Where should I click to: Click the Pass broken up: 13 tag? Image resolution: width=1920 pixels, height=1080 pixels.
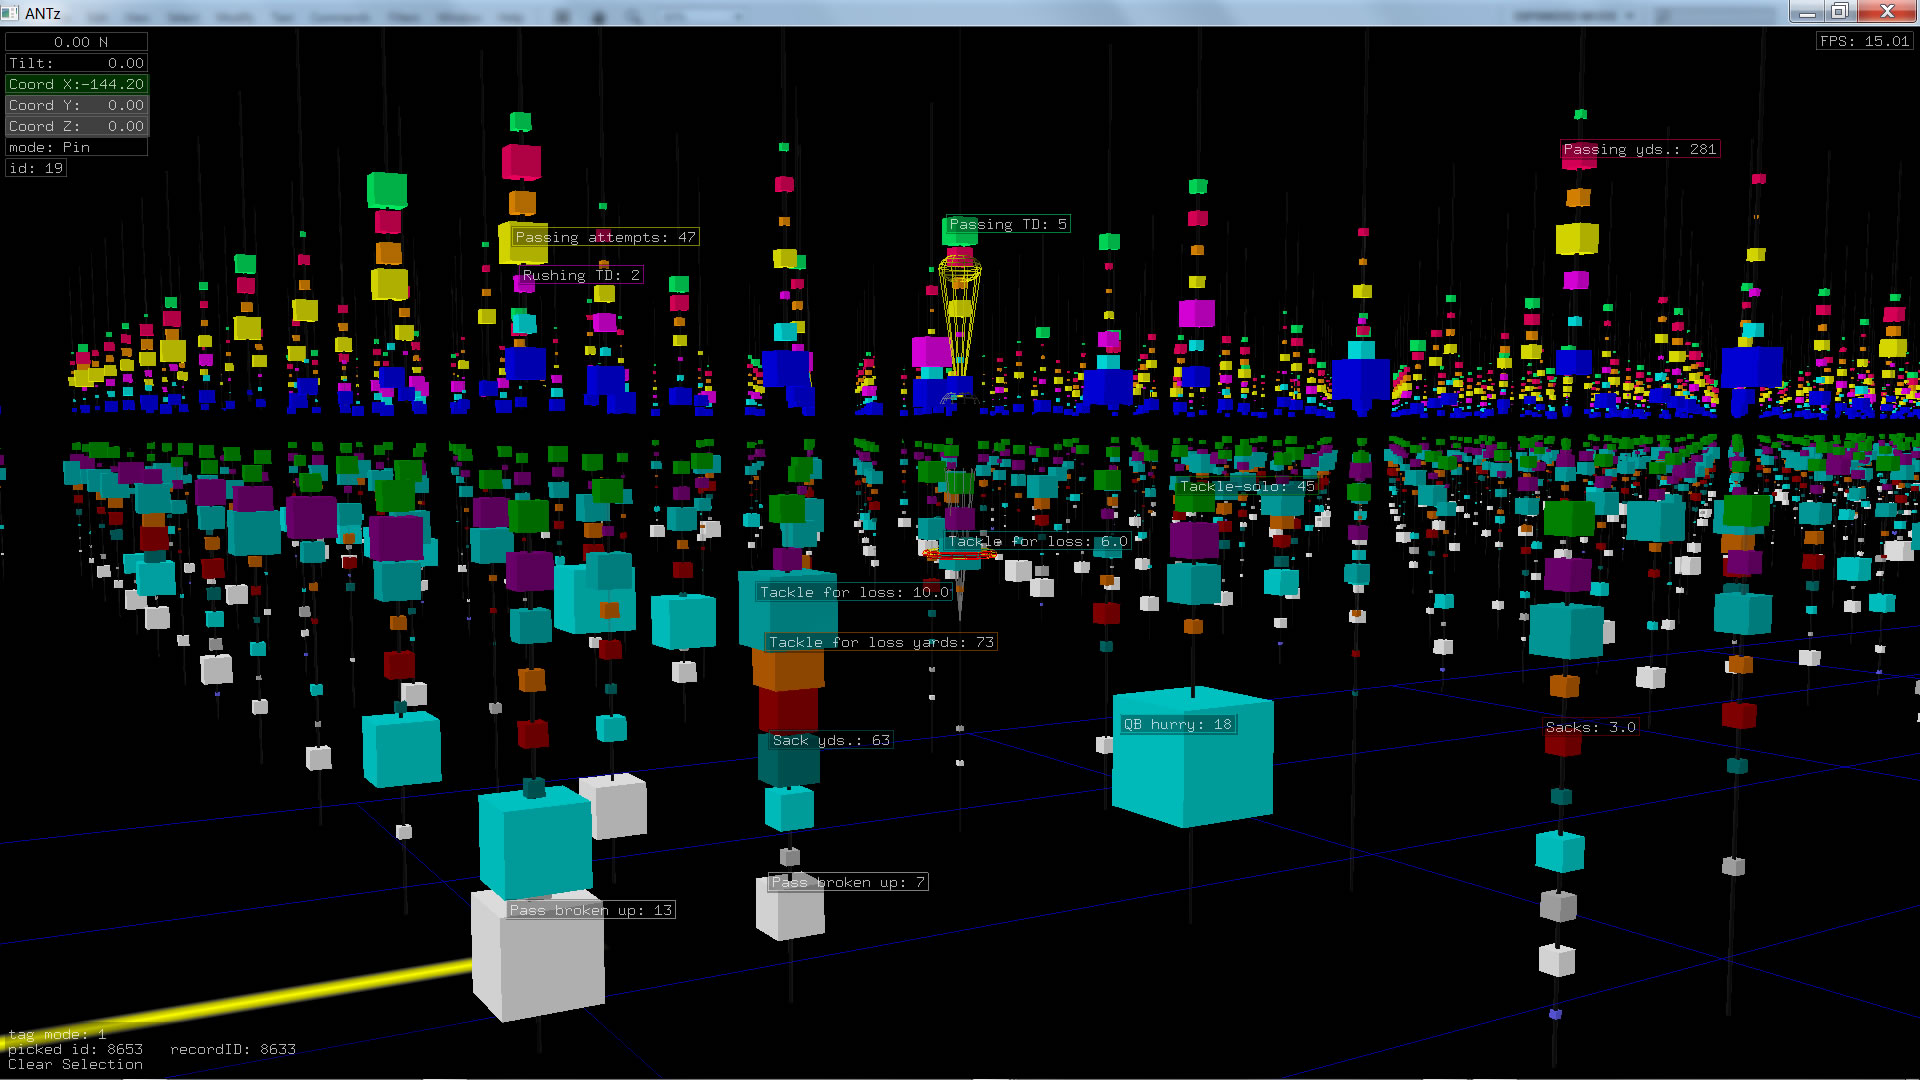(x=590, y=910)
